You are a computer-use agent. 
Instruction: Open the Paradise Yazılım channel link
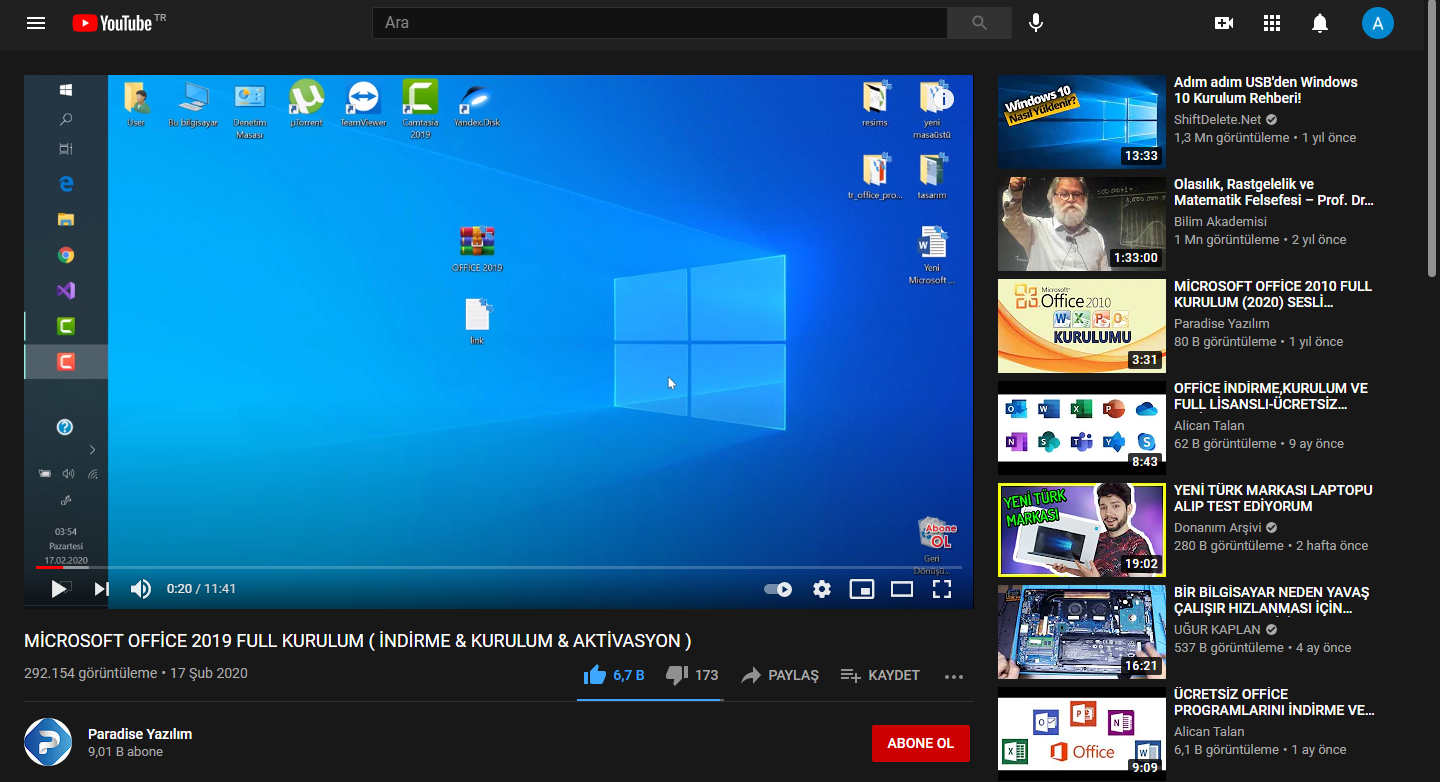click(140, 734)
